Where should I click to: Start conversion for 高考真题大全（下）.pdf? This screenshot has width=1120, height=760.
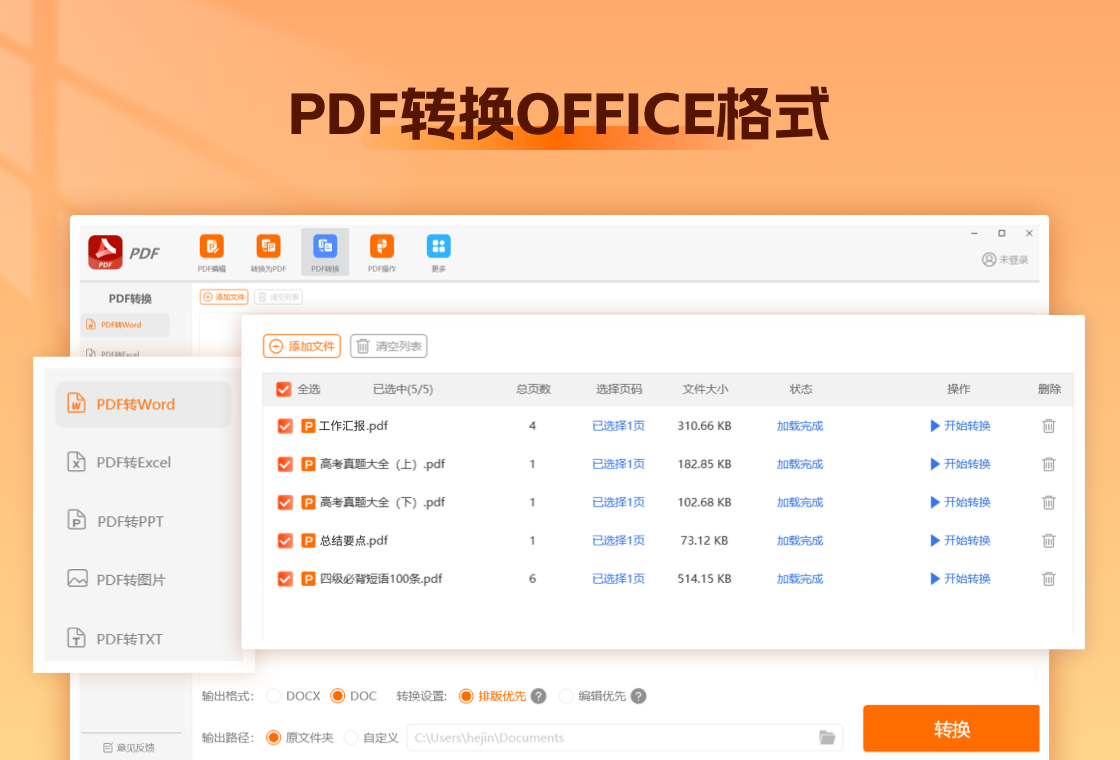[961, 502]
